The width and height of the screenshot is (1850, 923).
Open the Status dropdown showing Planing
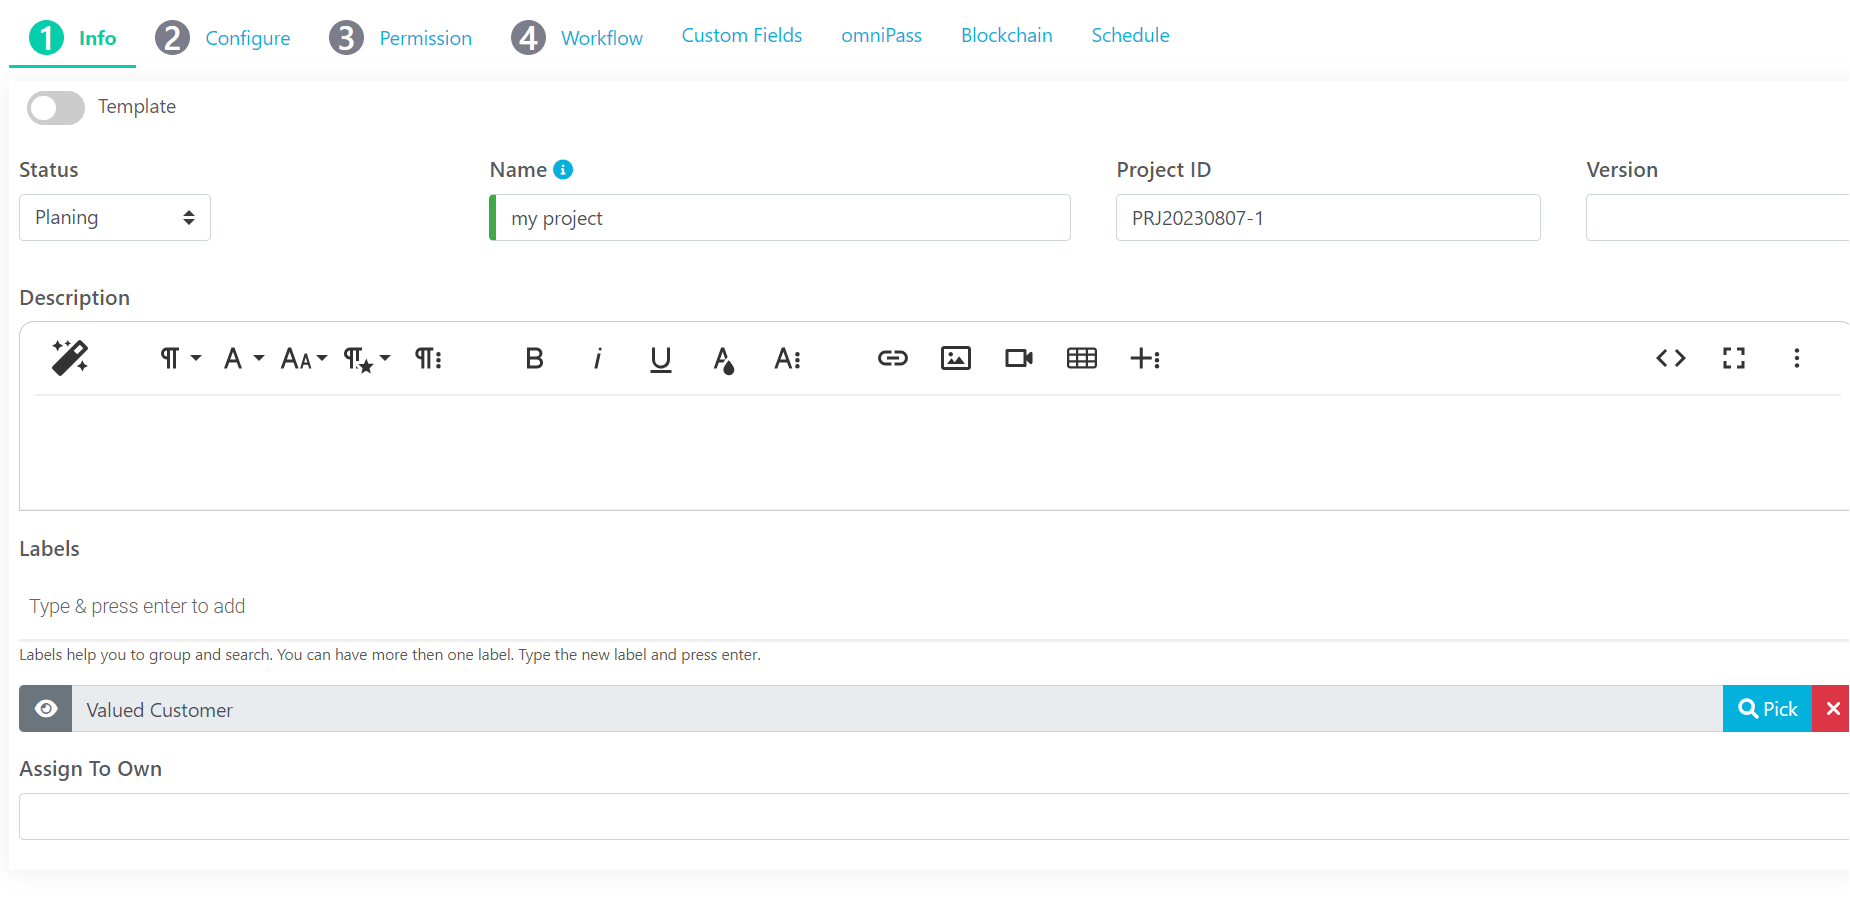coord(114,217)
